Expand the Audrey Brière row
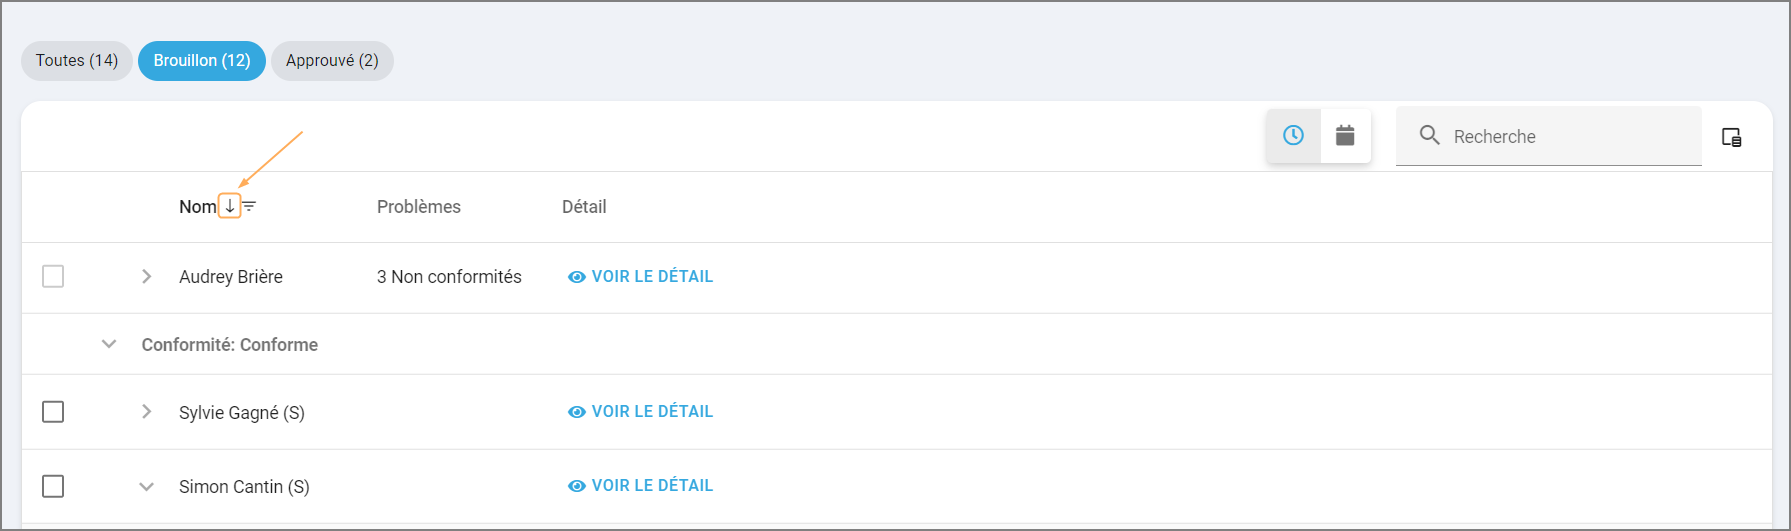This screenshot has width=1791, height=531. (146, 276)
